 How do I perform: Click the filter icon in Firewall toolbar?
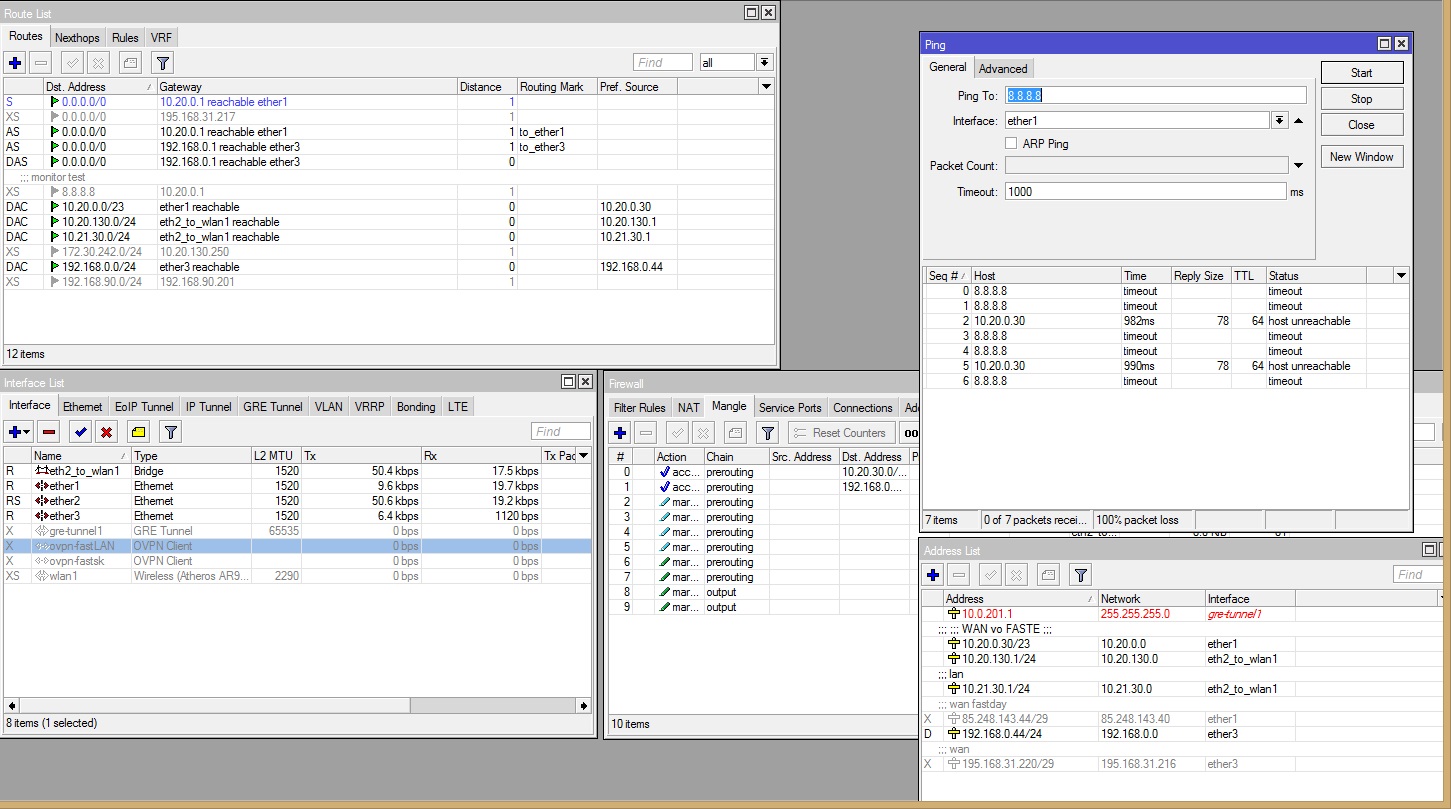pos(767,433)
